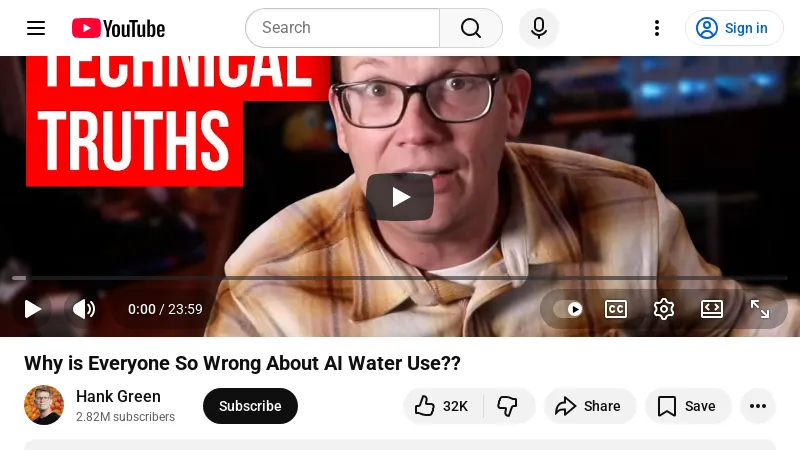
Task: Save video to a playlist
Action: pos(688,406)
